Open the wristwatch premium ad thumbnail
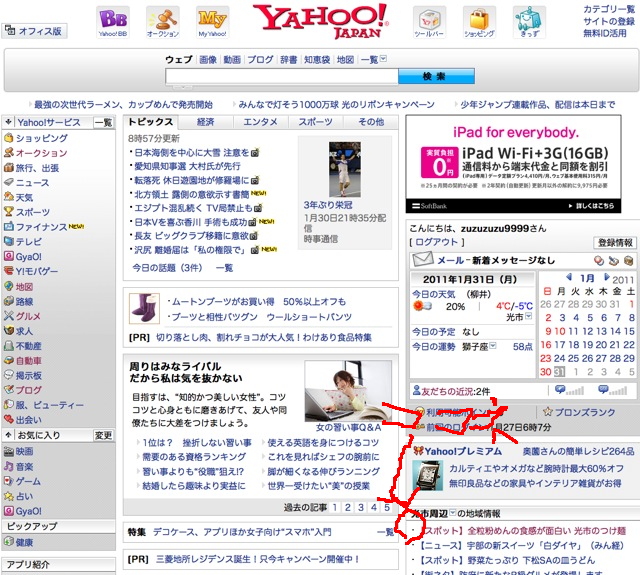Viewport: 640px width, 575px height. pyautogui.click(x=427, y=475)
